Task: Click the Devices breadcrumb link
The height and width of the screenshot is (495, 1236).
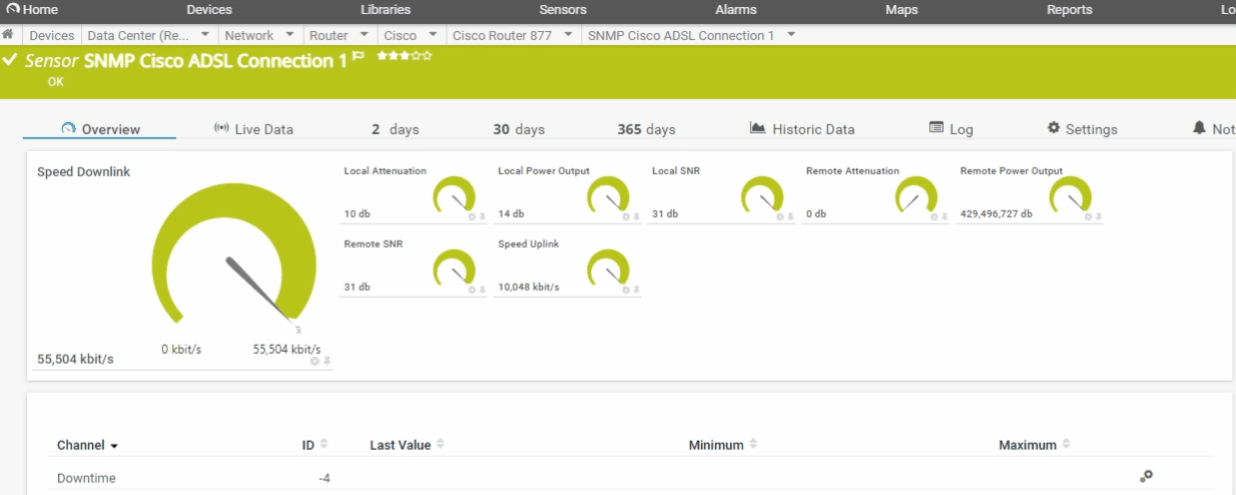Action: 52,35
